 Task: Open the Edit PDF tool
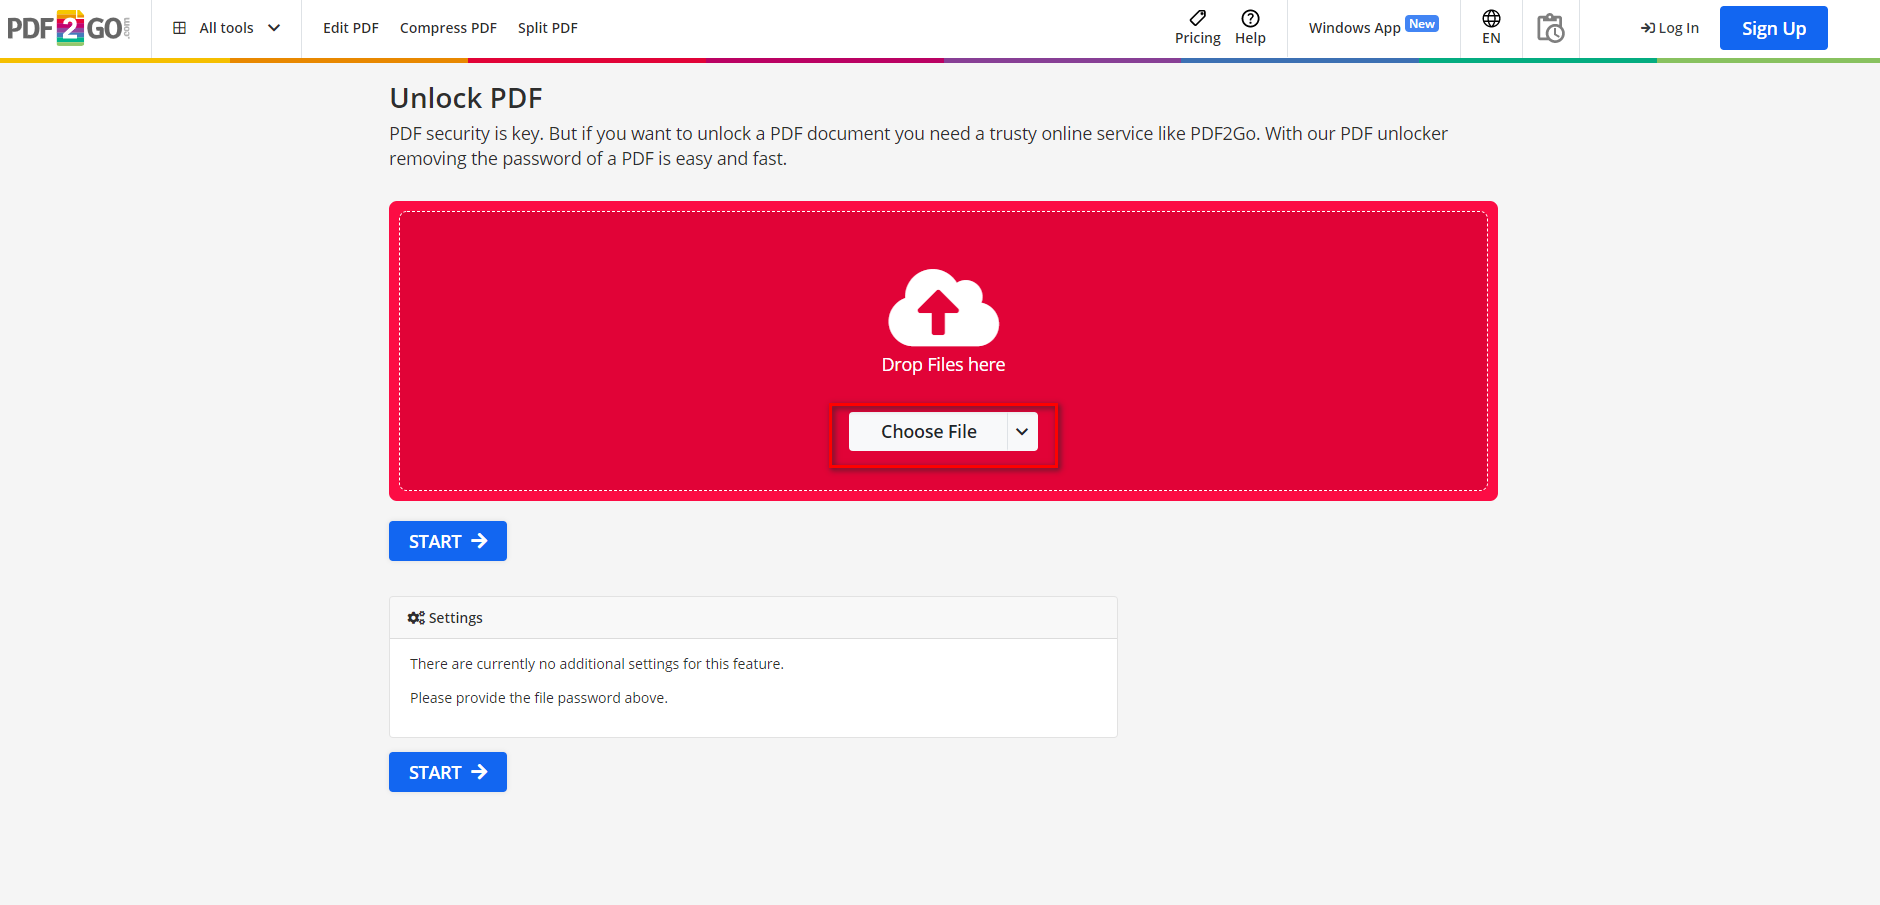tap(351, 28)
